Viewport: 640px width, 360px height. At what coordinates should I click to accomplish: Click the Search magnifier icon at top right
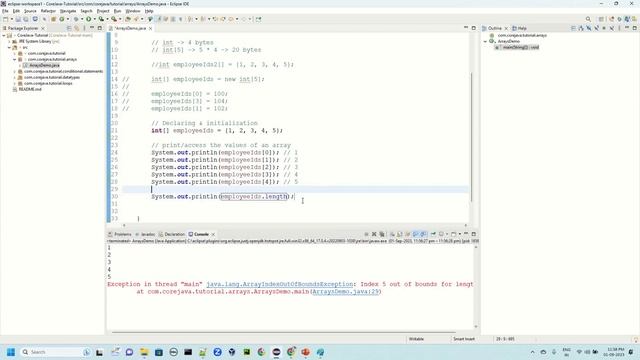(588, 19)
